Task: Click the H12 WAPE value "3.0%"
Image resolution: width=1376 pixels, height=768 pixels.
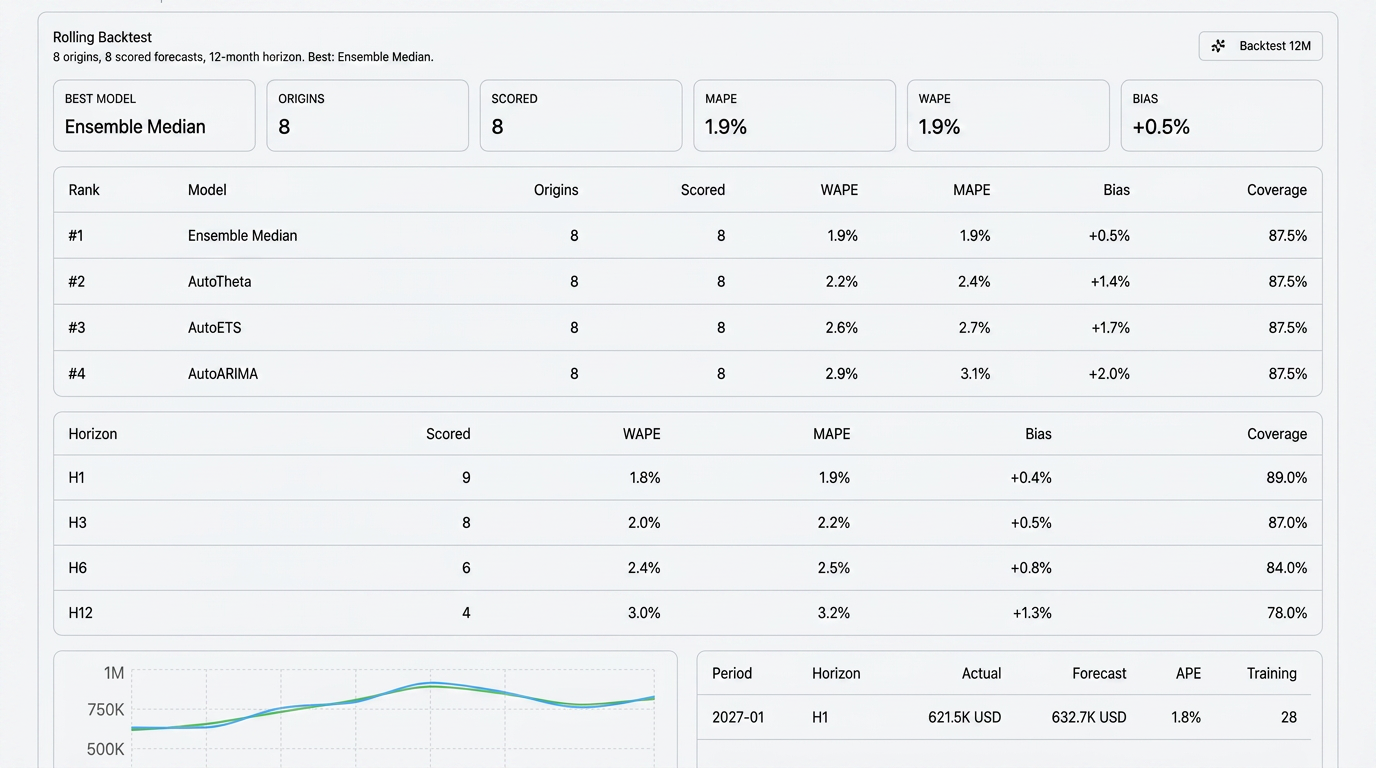Action: (x=644, y=613)
